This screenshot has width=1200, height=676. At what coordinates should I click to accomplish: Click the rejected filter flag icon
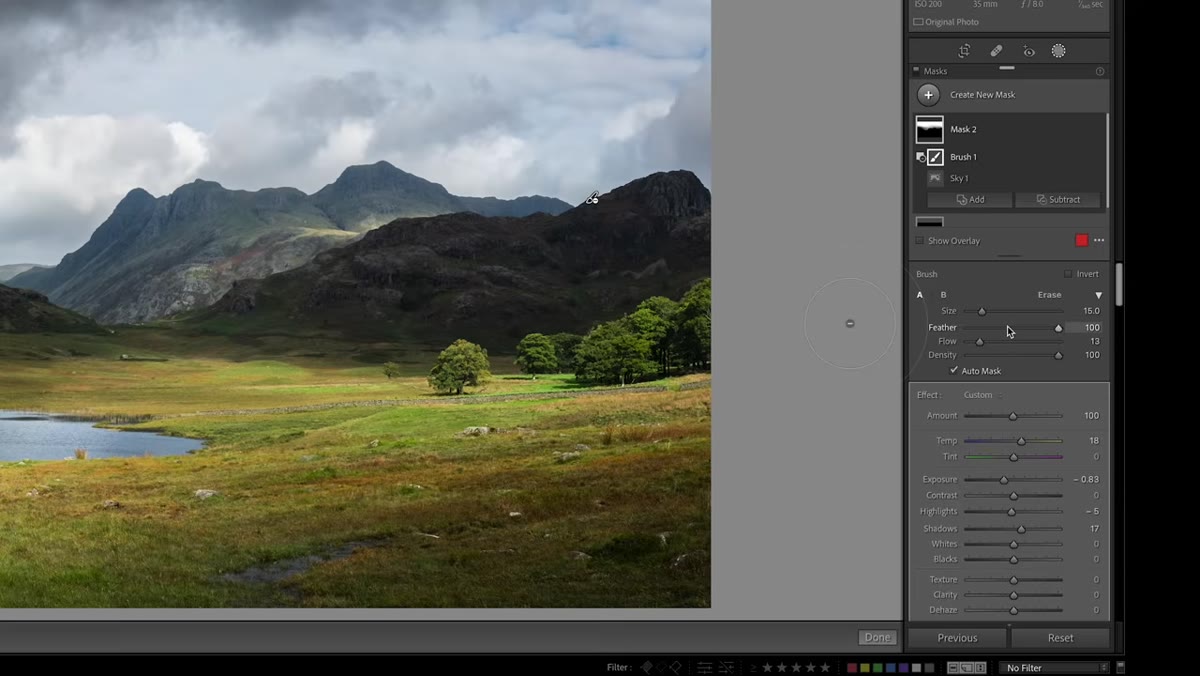pos(676,667)
